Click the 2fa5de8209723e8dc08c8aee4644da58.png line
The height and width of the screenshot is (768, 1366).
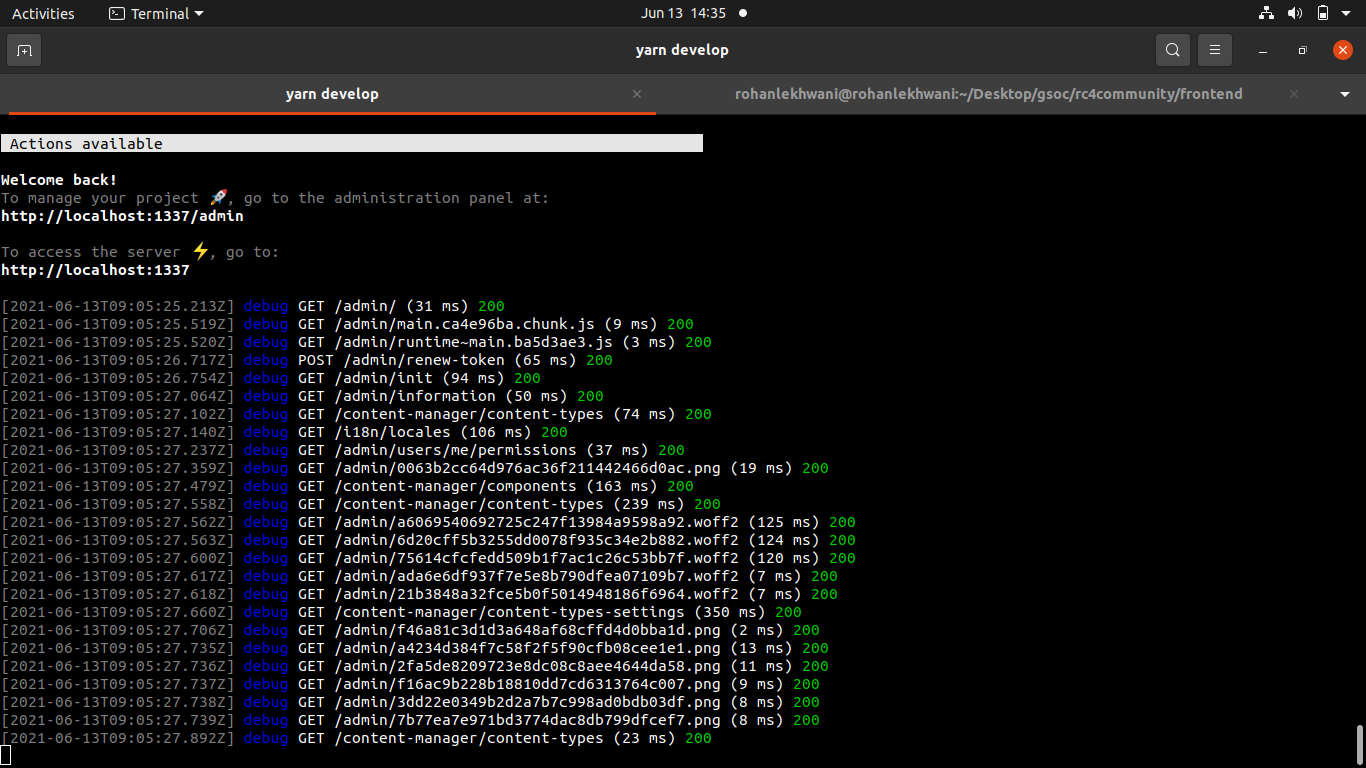tap(415, 666)
